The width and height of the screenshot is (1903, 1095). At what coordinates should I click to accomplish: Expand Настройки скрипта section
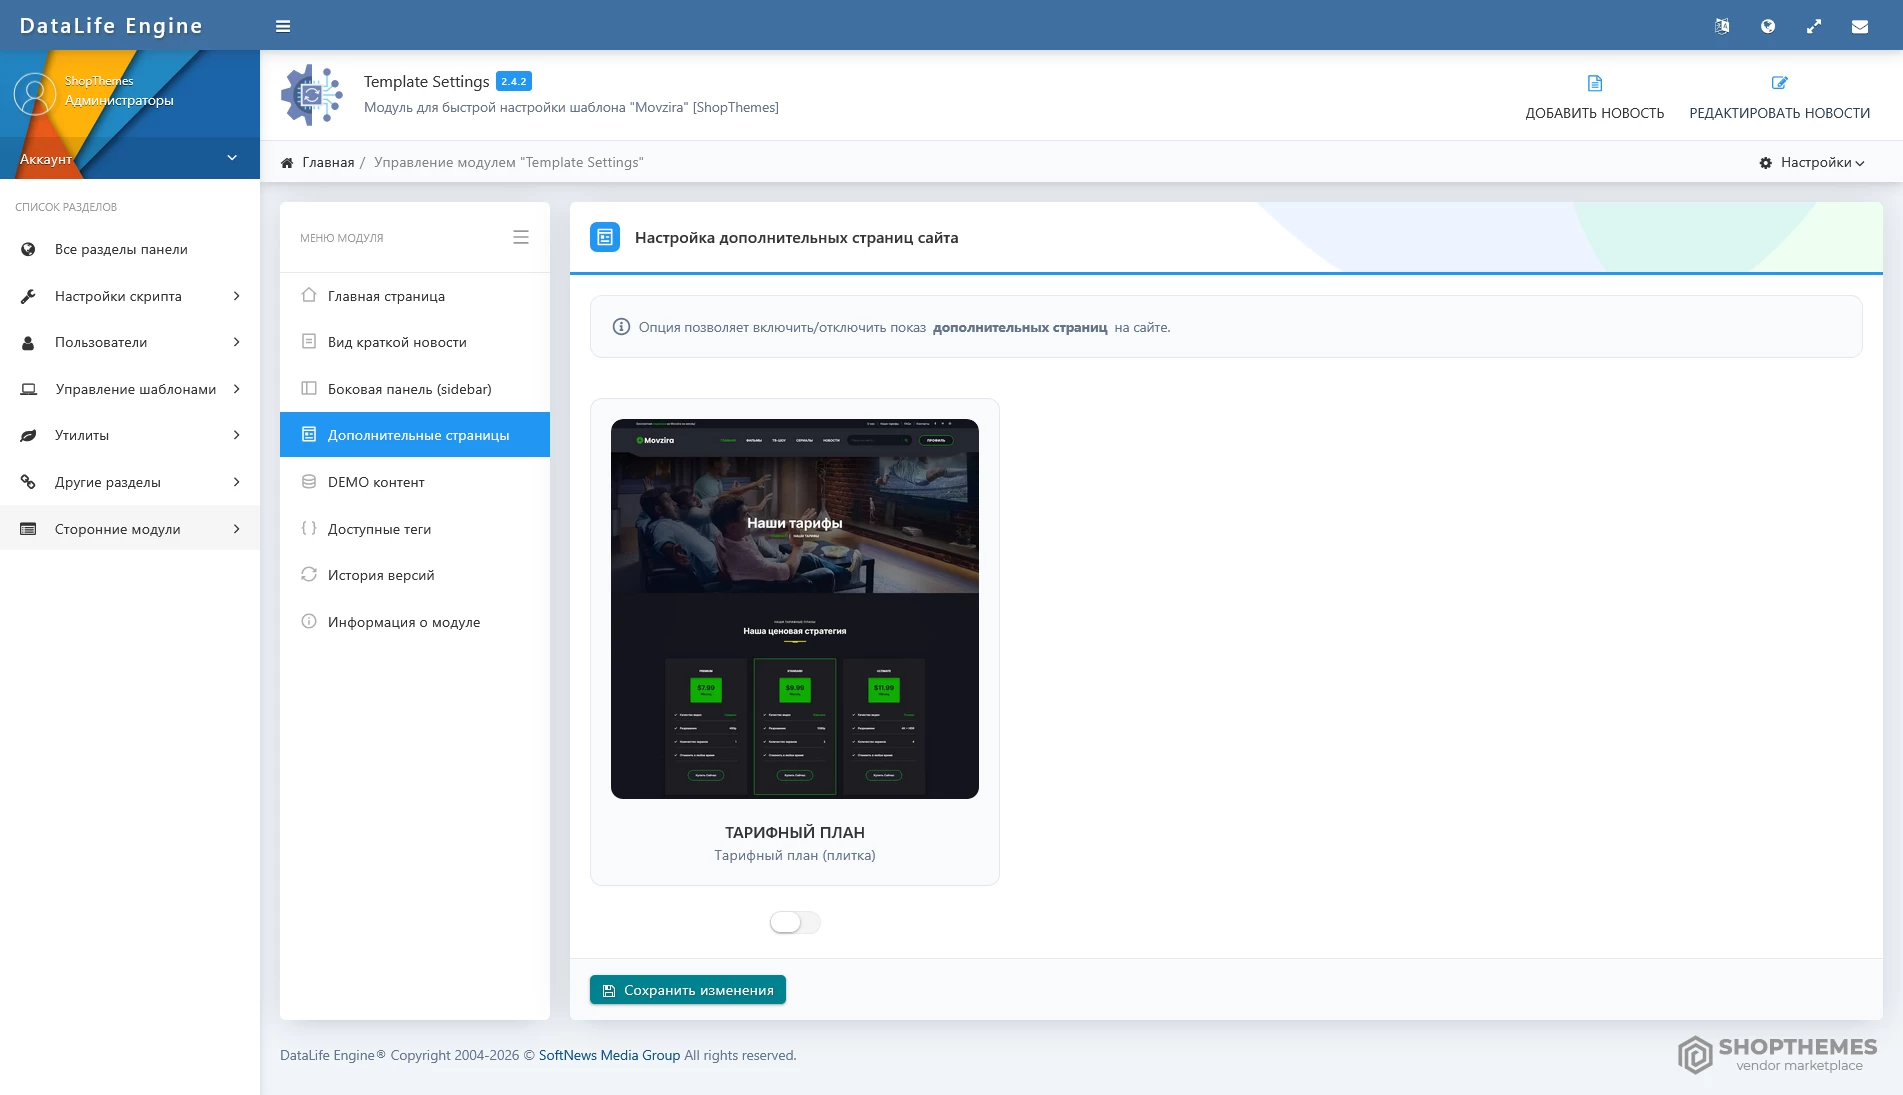[130, 296]
